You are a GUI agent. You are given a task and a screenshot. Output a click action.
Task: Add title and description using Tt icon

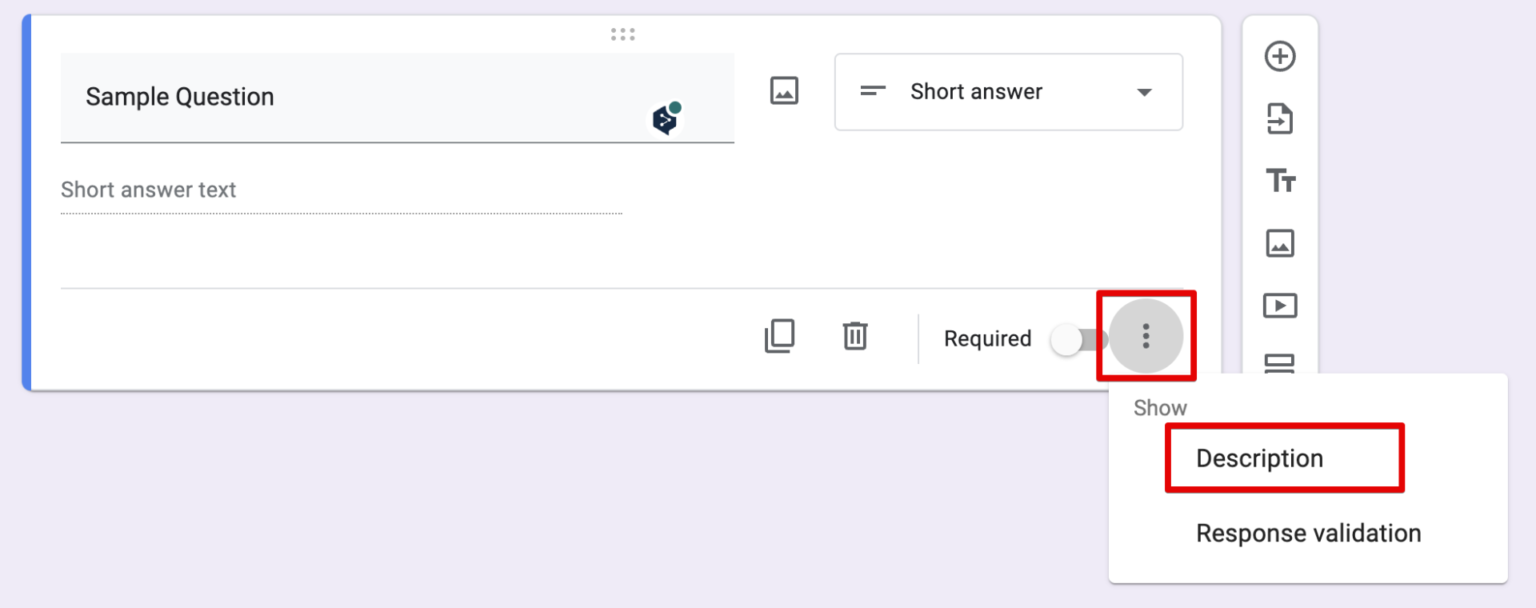pyautogui.click(x=1280, y=181)
